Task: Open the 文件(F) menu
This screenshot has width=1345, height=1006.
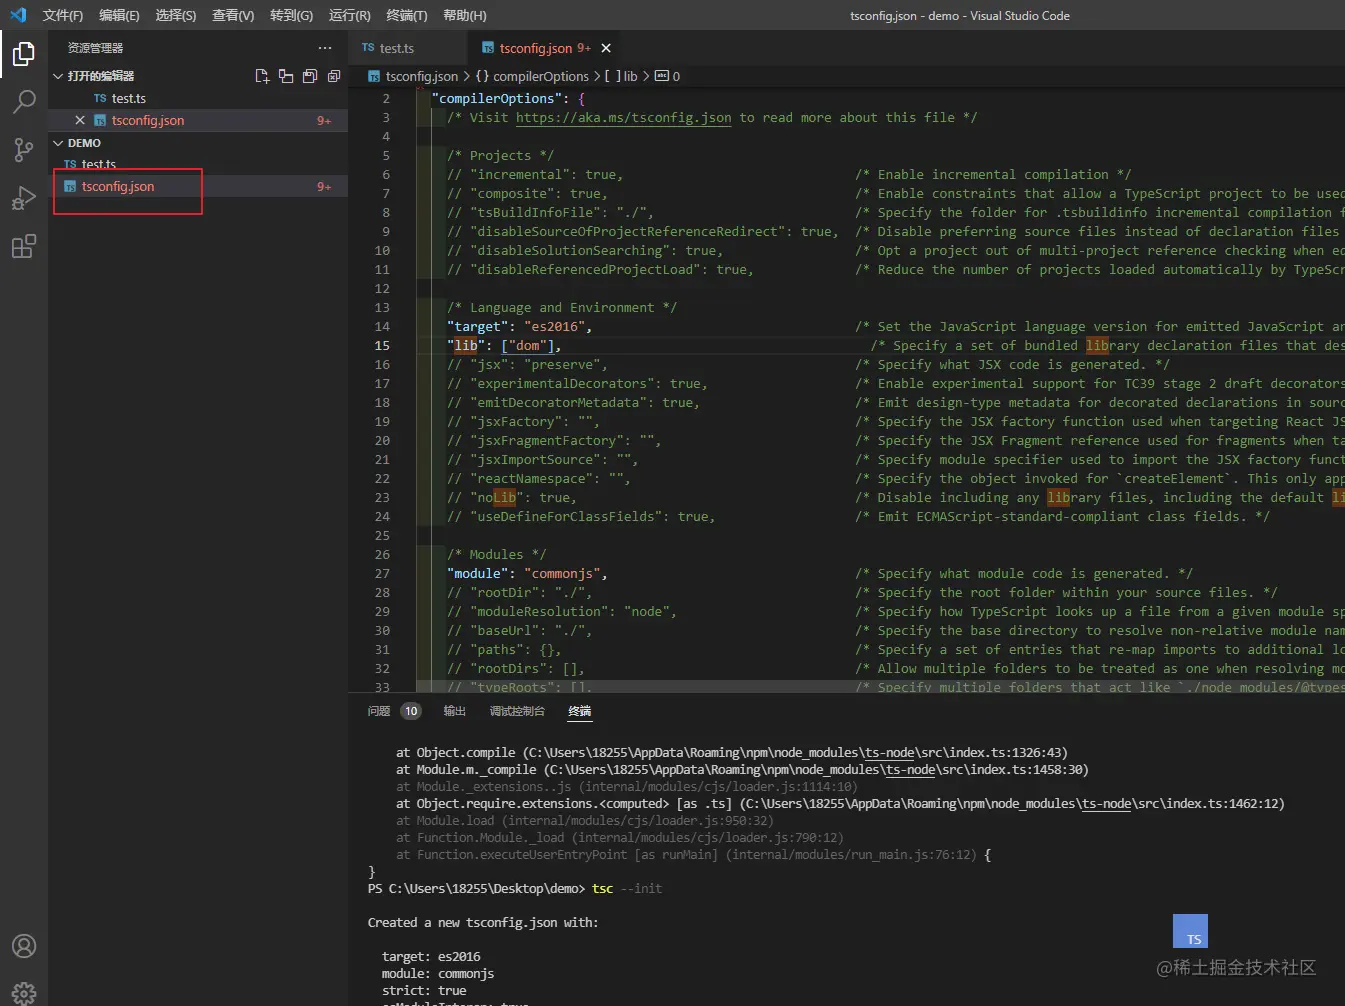Action: (x=63, y=15)
